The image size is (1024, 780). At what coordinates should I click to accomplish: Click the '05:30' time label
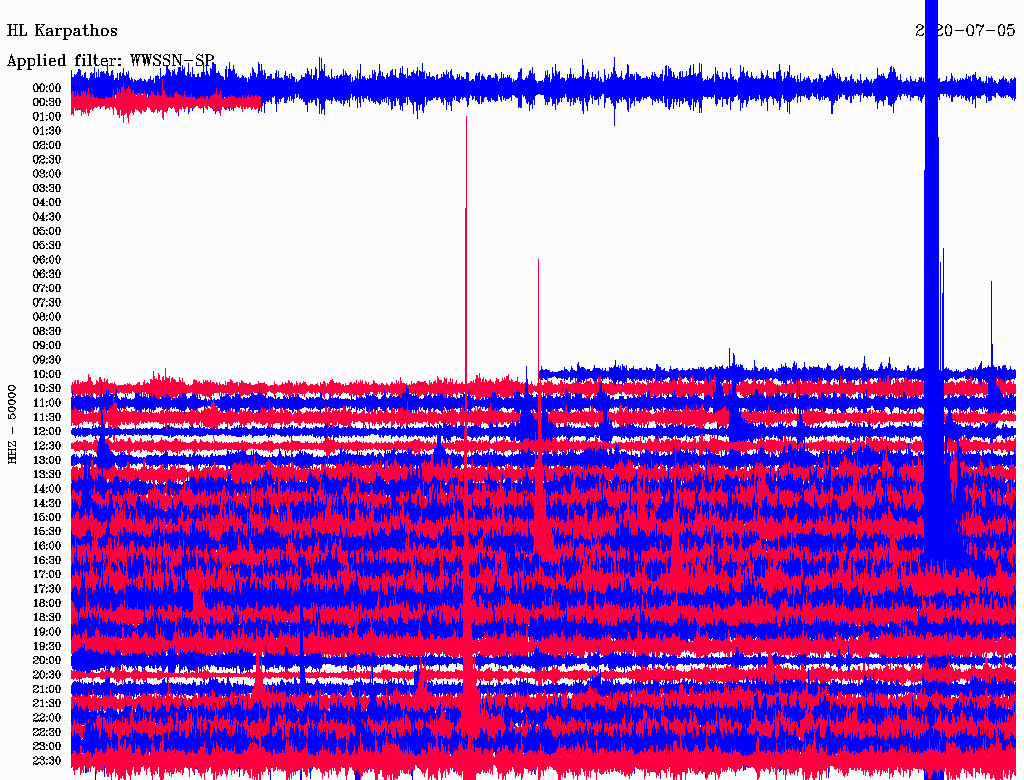tap(47, 245)
